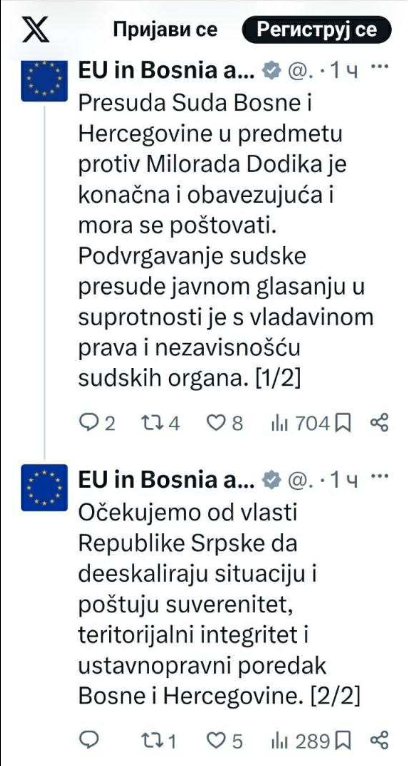Click the Пријави се login link

coord(165,30)
